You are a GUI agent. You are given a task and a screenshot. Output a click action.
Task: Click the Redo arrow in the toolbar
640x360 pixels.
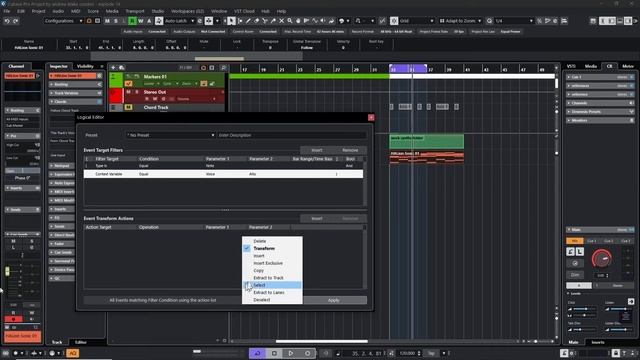(x=16, y=21)
